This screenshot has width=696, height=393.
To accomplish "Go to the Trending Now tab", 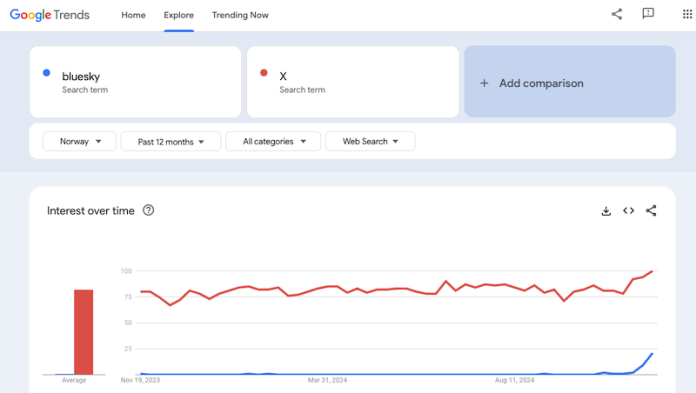I will 240,15.
